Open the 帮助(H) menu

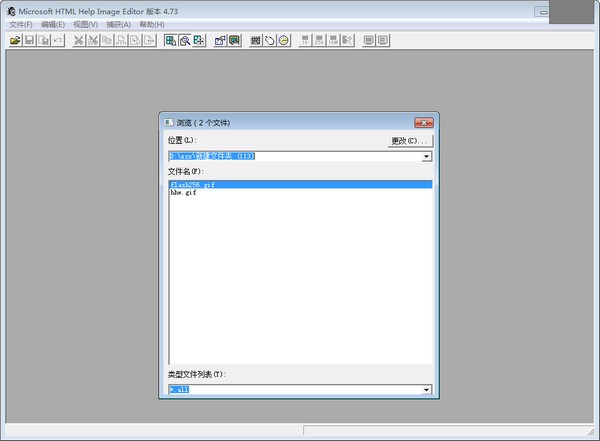[x=152, y=24]
